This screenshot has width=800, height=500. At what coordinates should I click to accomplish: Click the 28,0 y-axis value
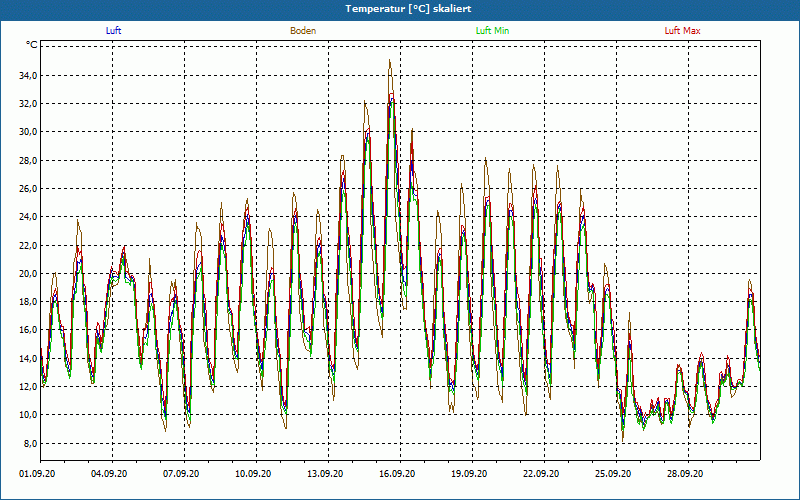pos(27,161)
